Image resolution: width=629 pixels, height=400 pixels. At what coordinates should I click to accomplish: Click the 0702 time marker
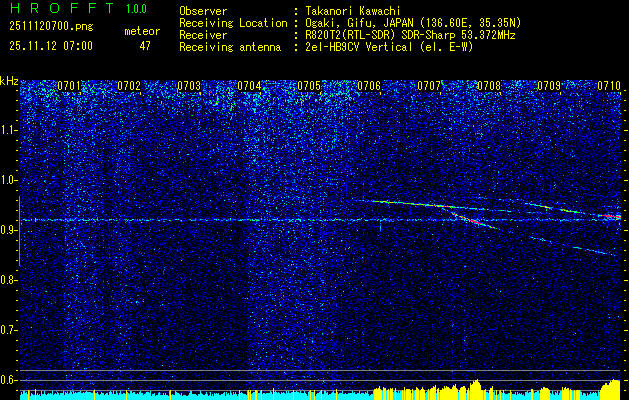point(129,86)
